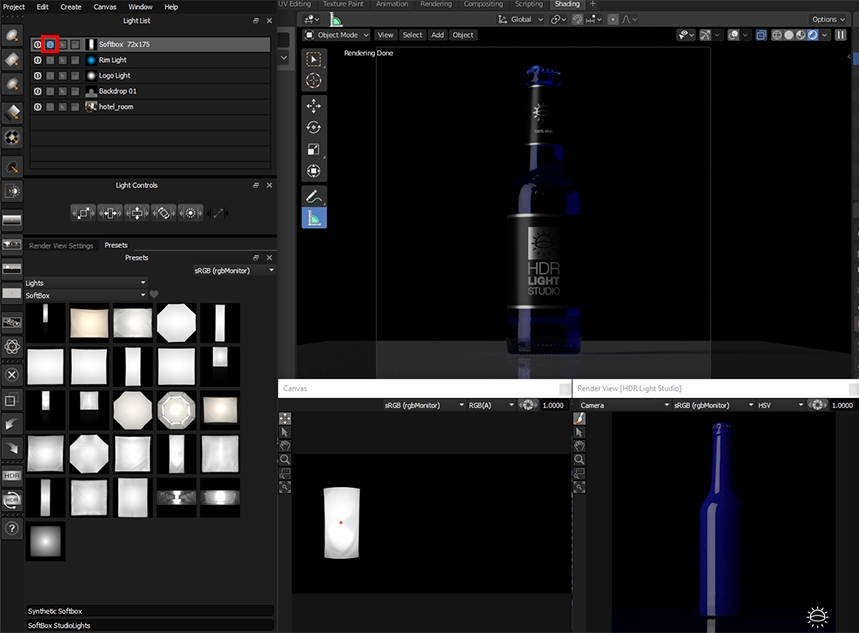Select the LightPaint brush in Render View

(x=579, y=419)
